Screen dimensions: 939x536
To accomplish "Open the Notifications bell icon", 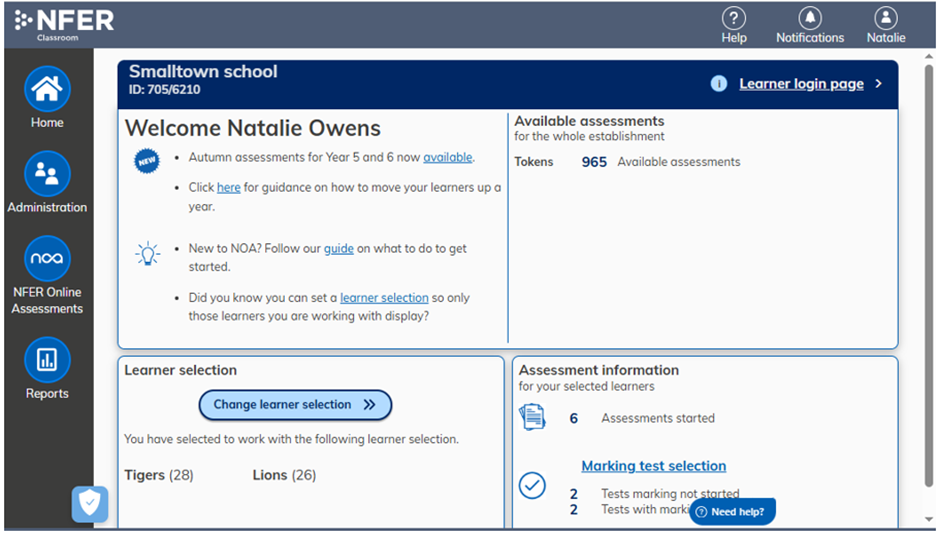I will click(x=810, y=18).
